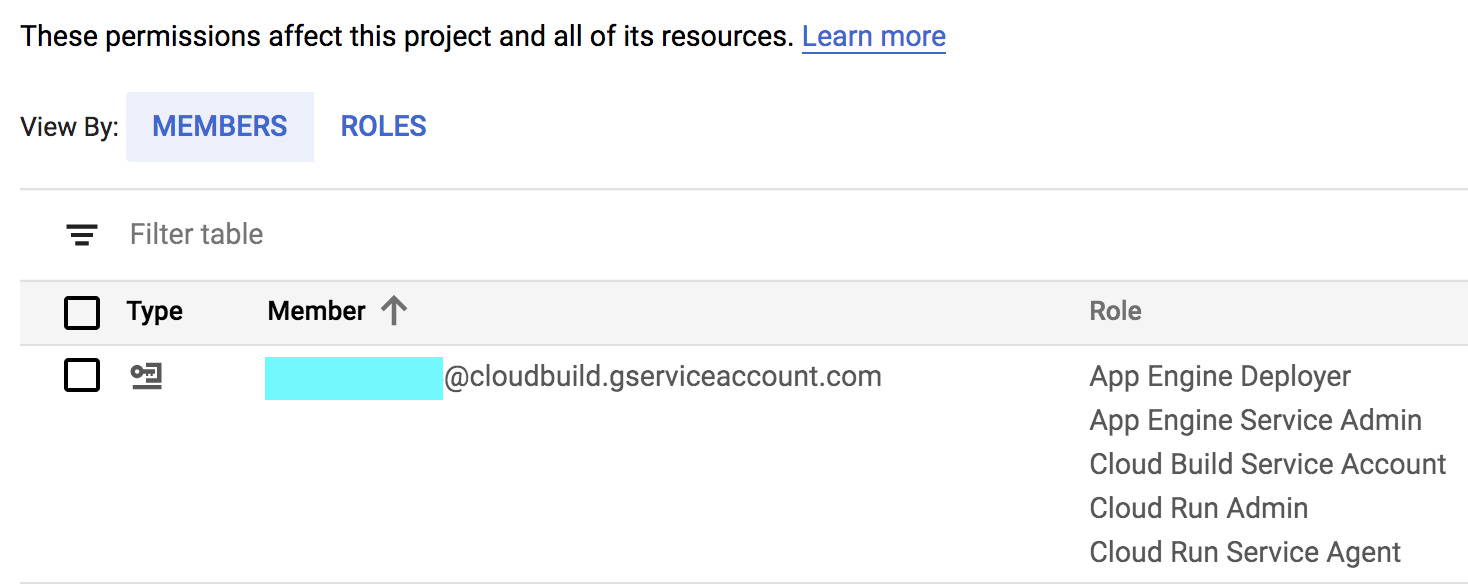This screenshot has height=586, width=1468.
Task: Click the Cloud Build Service Account role
Action: pyautogui.click(x=1267, y=465)
